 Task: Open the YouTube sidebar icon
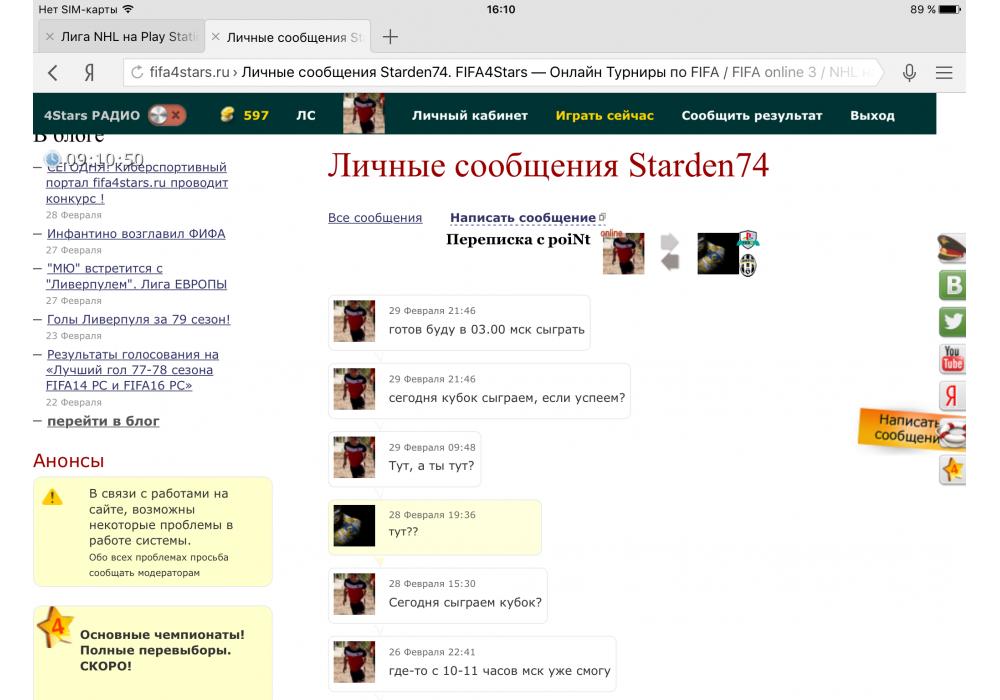pos(952,358)
